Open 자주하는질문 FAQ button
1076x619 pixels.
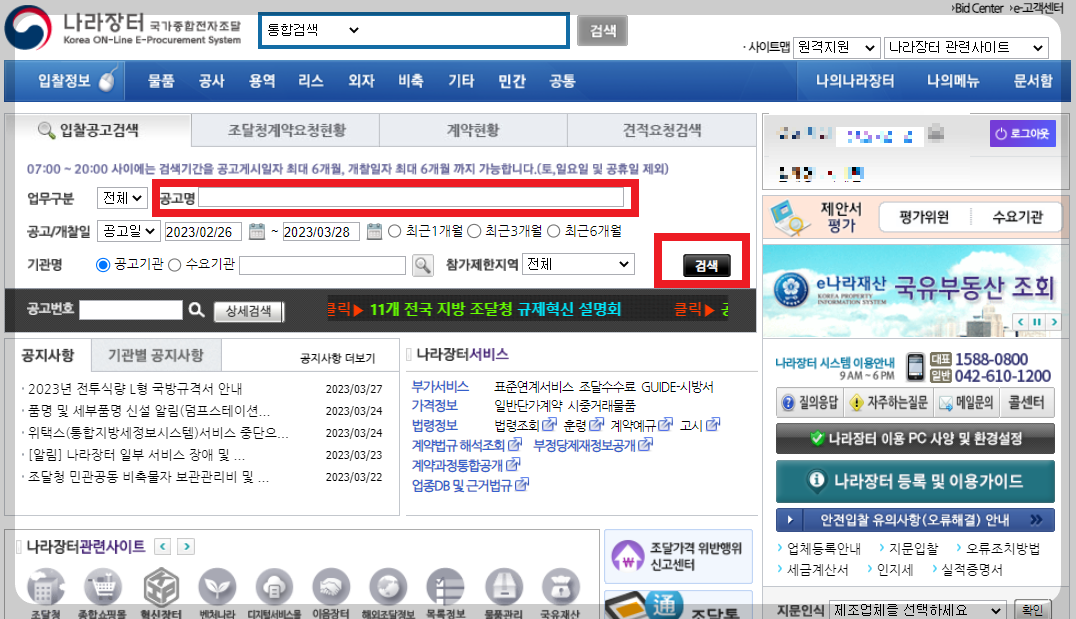[x=888, y=403]
